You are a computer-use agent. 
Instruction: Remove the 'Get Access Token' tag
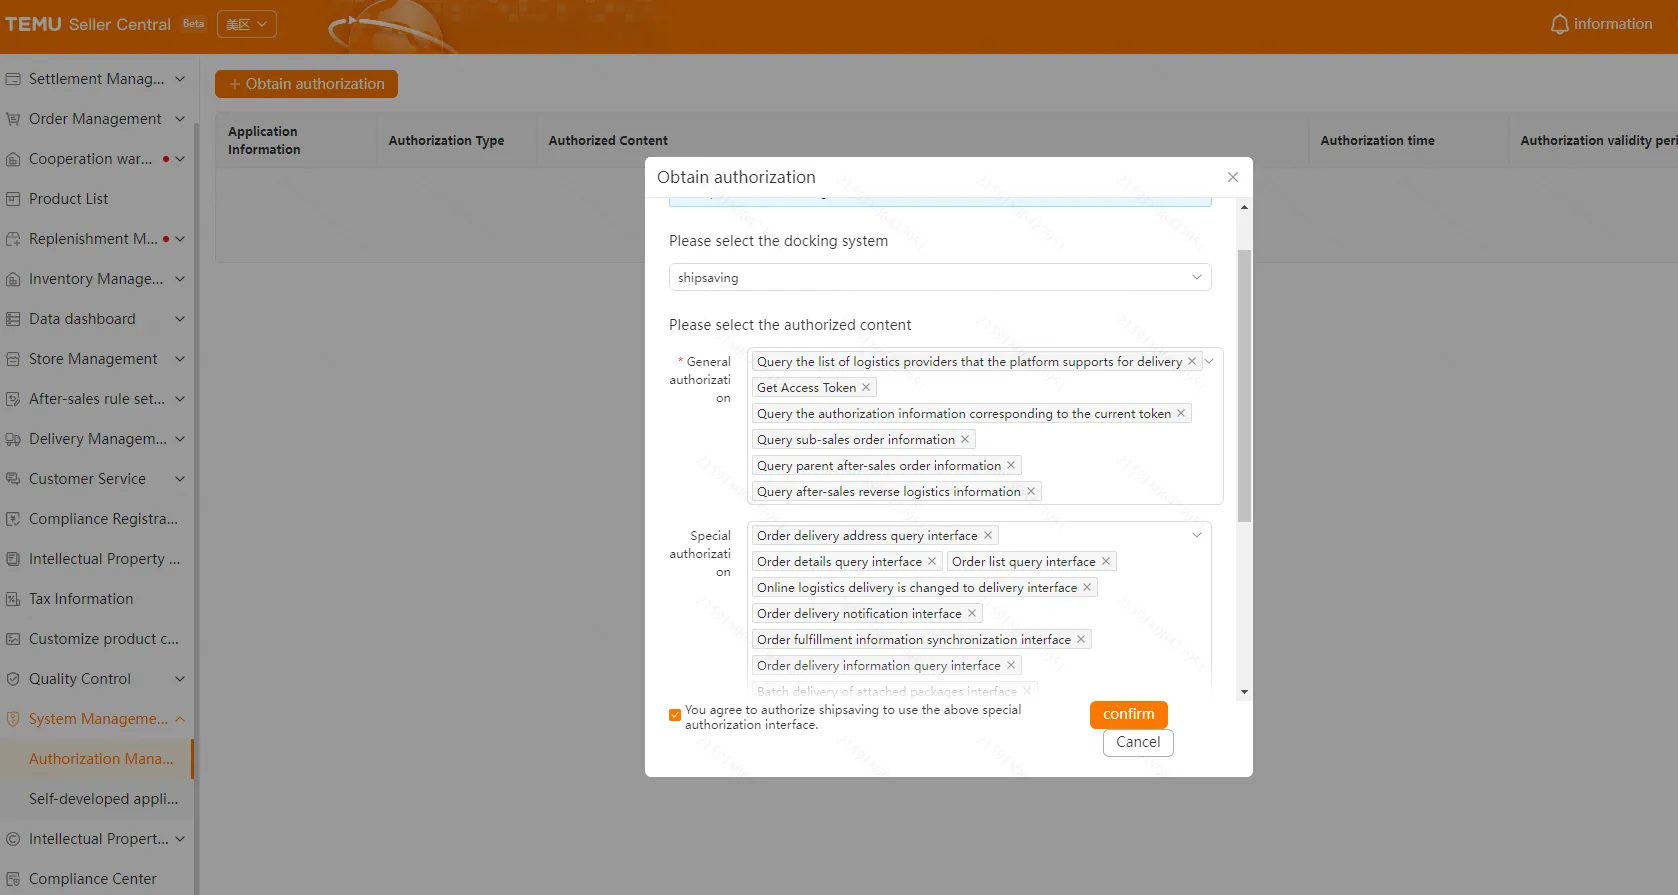(x=866, y=388)
